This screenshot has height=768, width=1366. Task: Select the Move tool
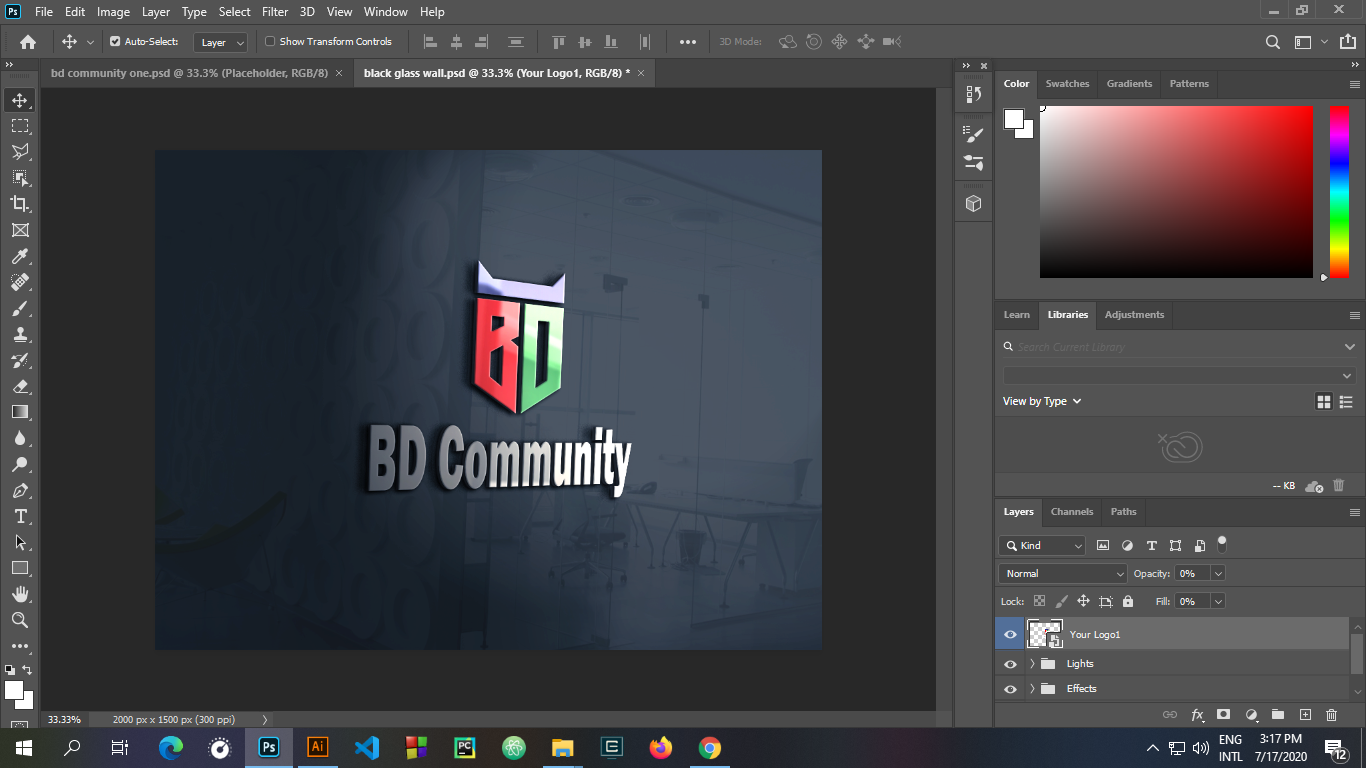coord(20,100)
